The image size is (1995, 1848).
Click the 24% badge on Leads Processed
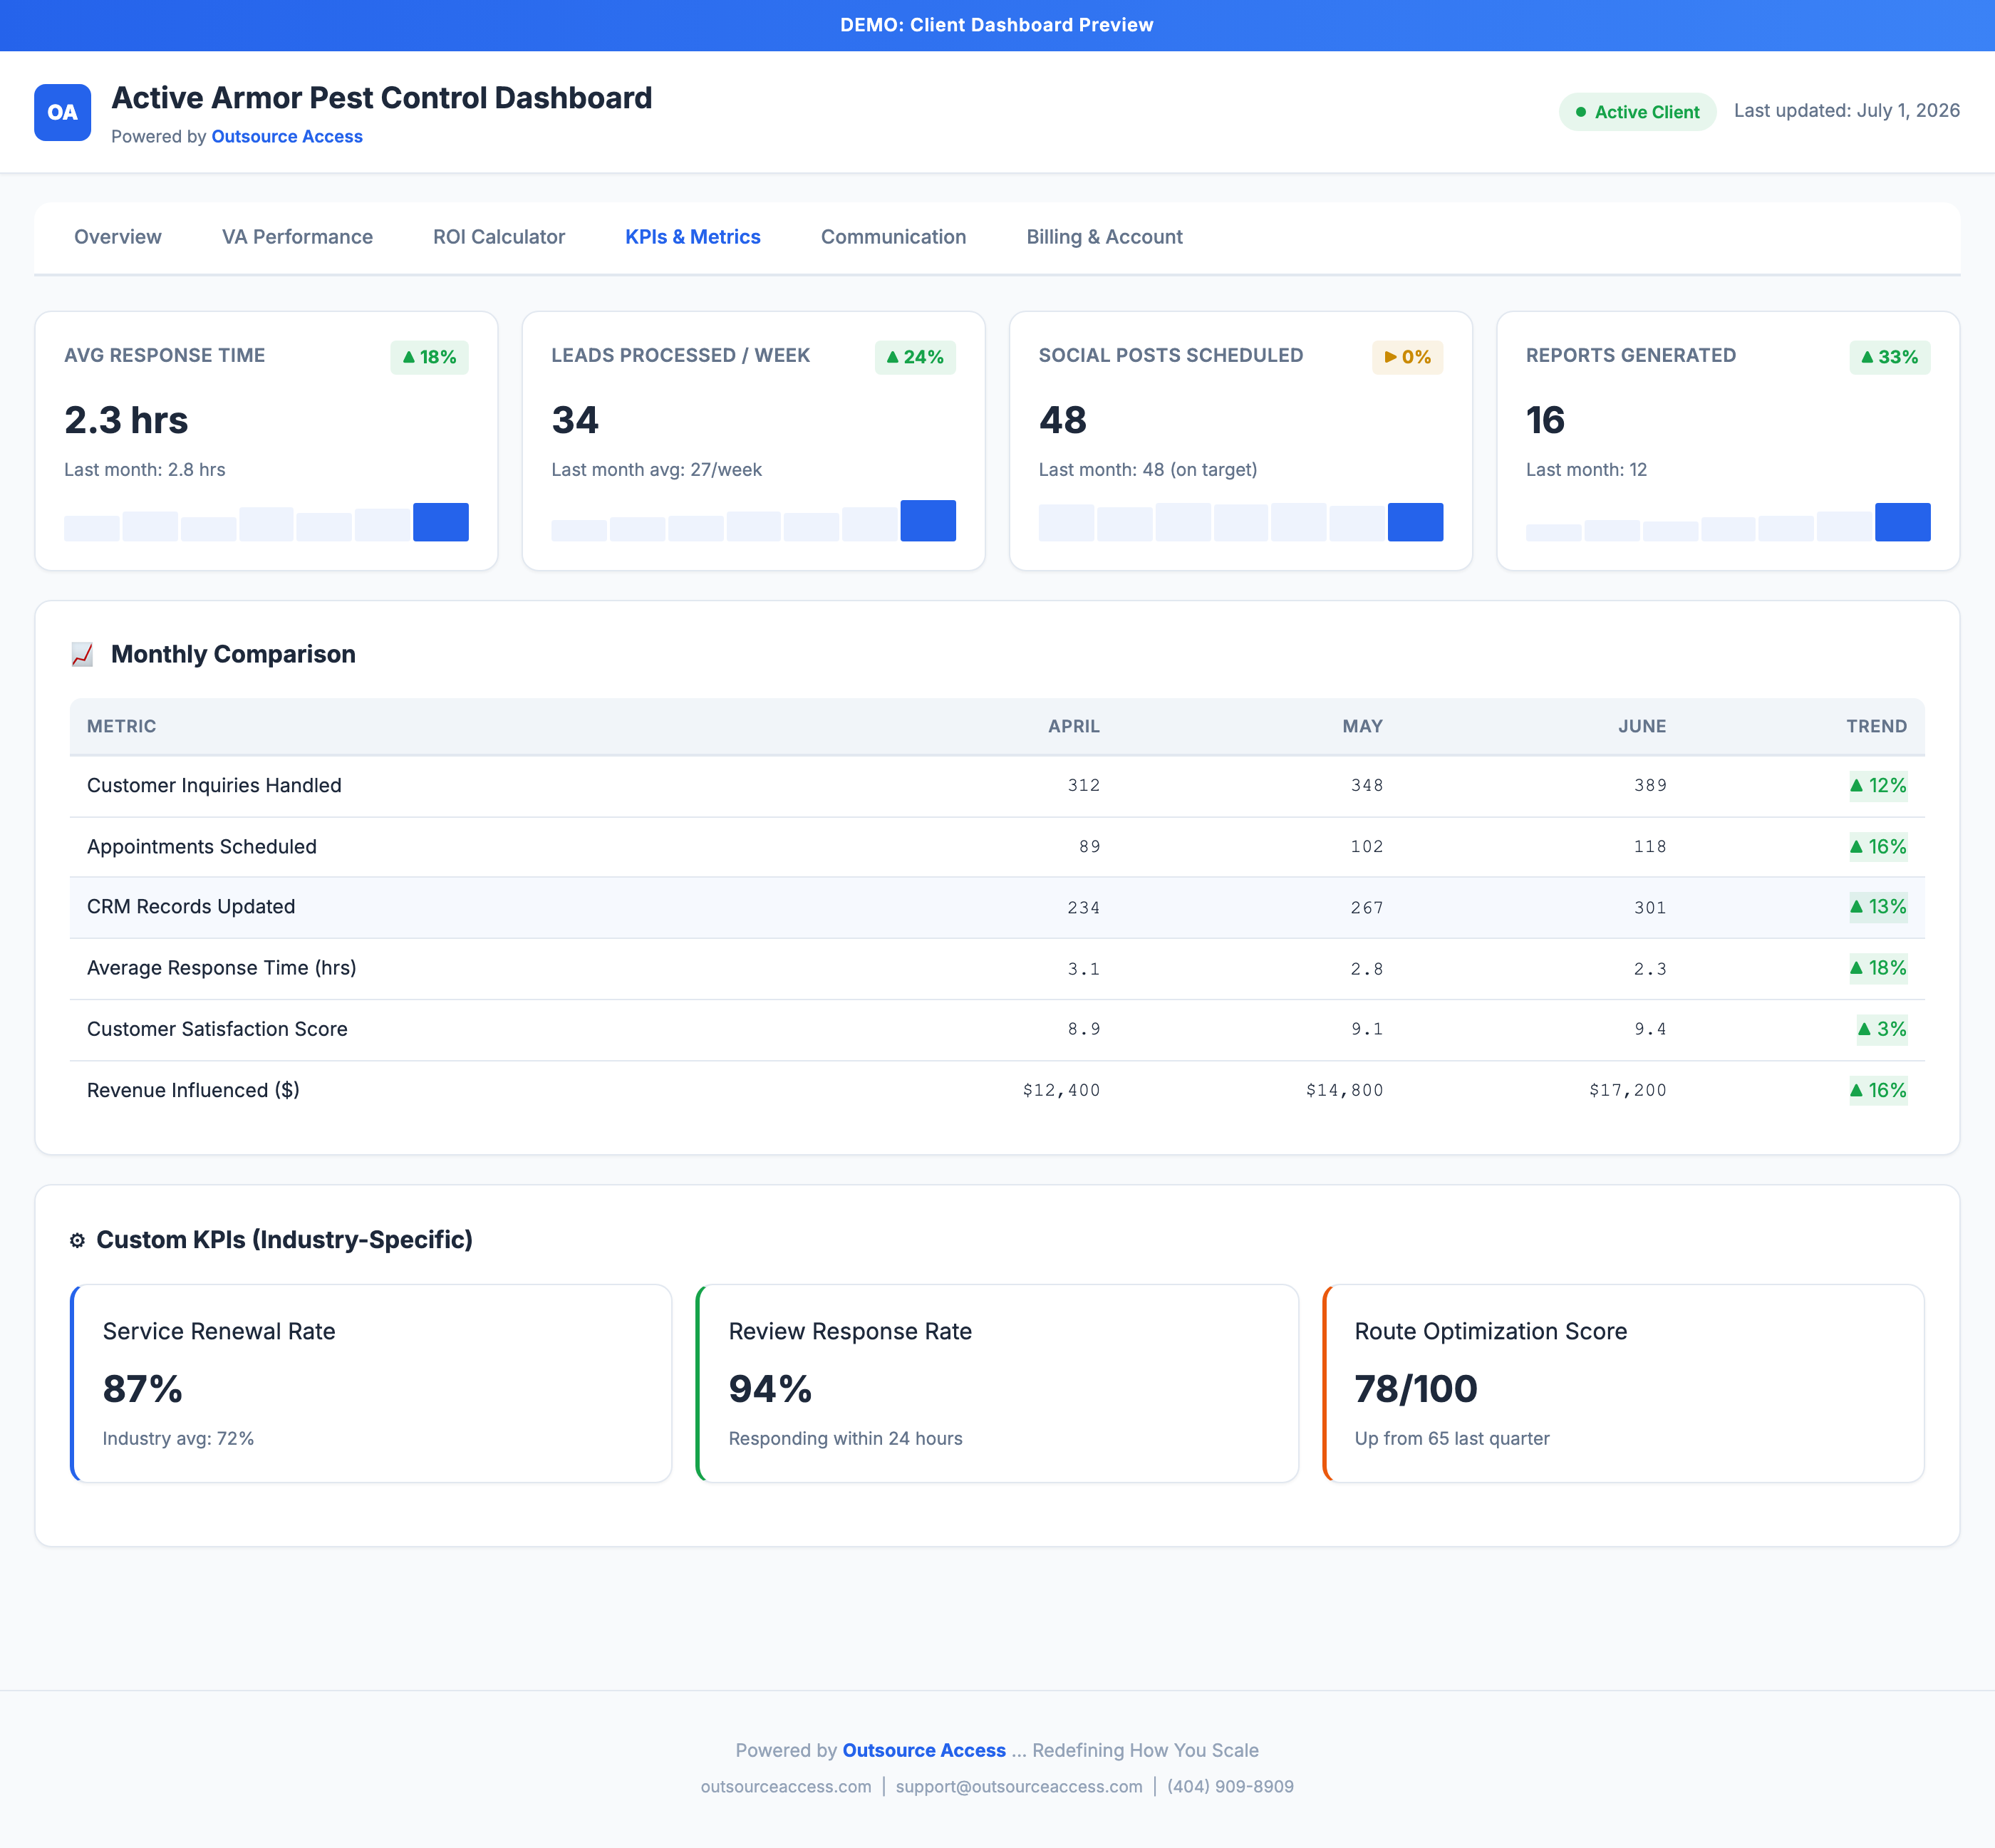[915, 357]
